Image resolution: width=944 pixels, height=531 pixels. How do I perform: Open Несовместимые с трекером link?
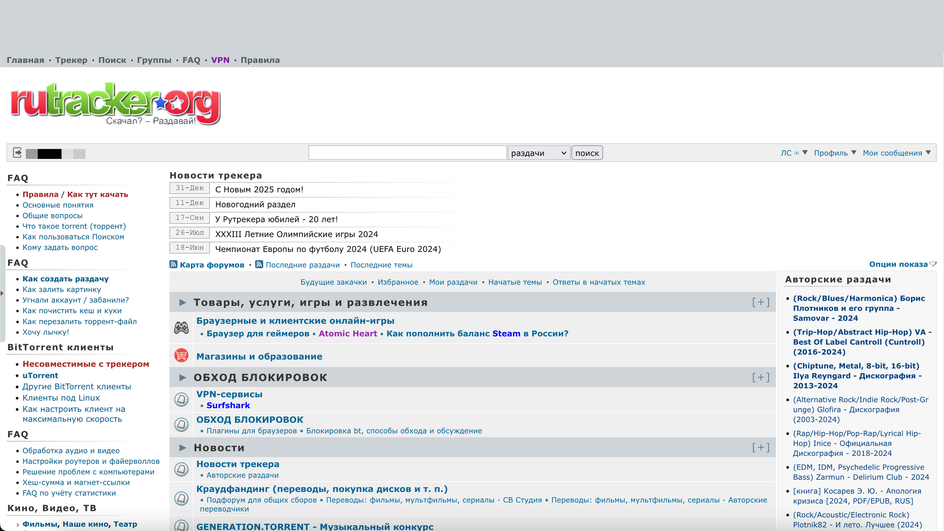[x=85, y=364]
